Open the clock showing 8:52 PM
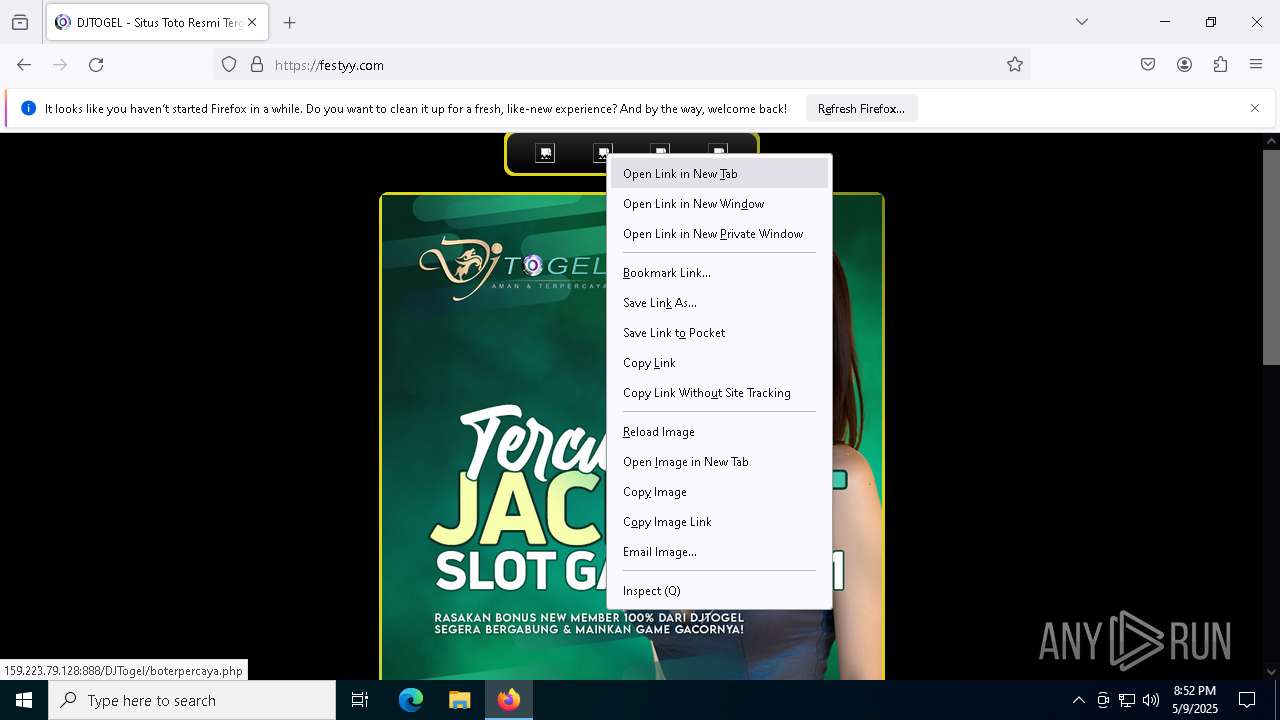 [1195, 700]
